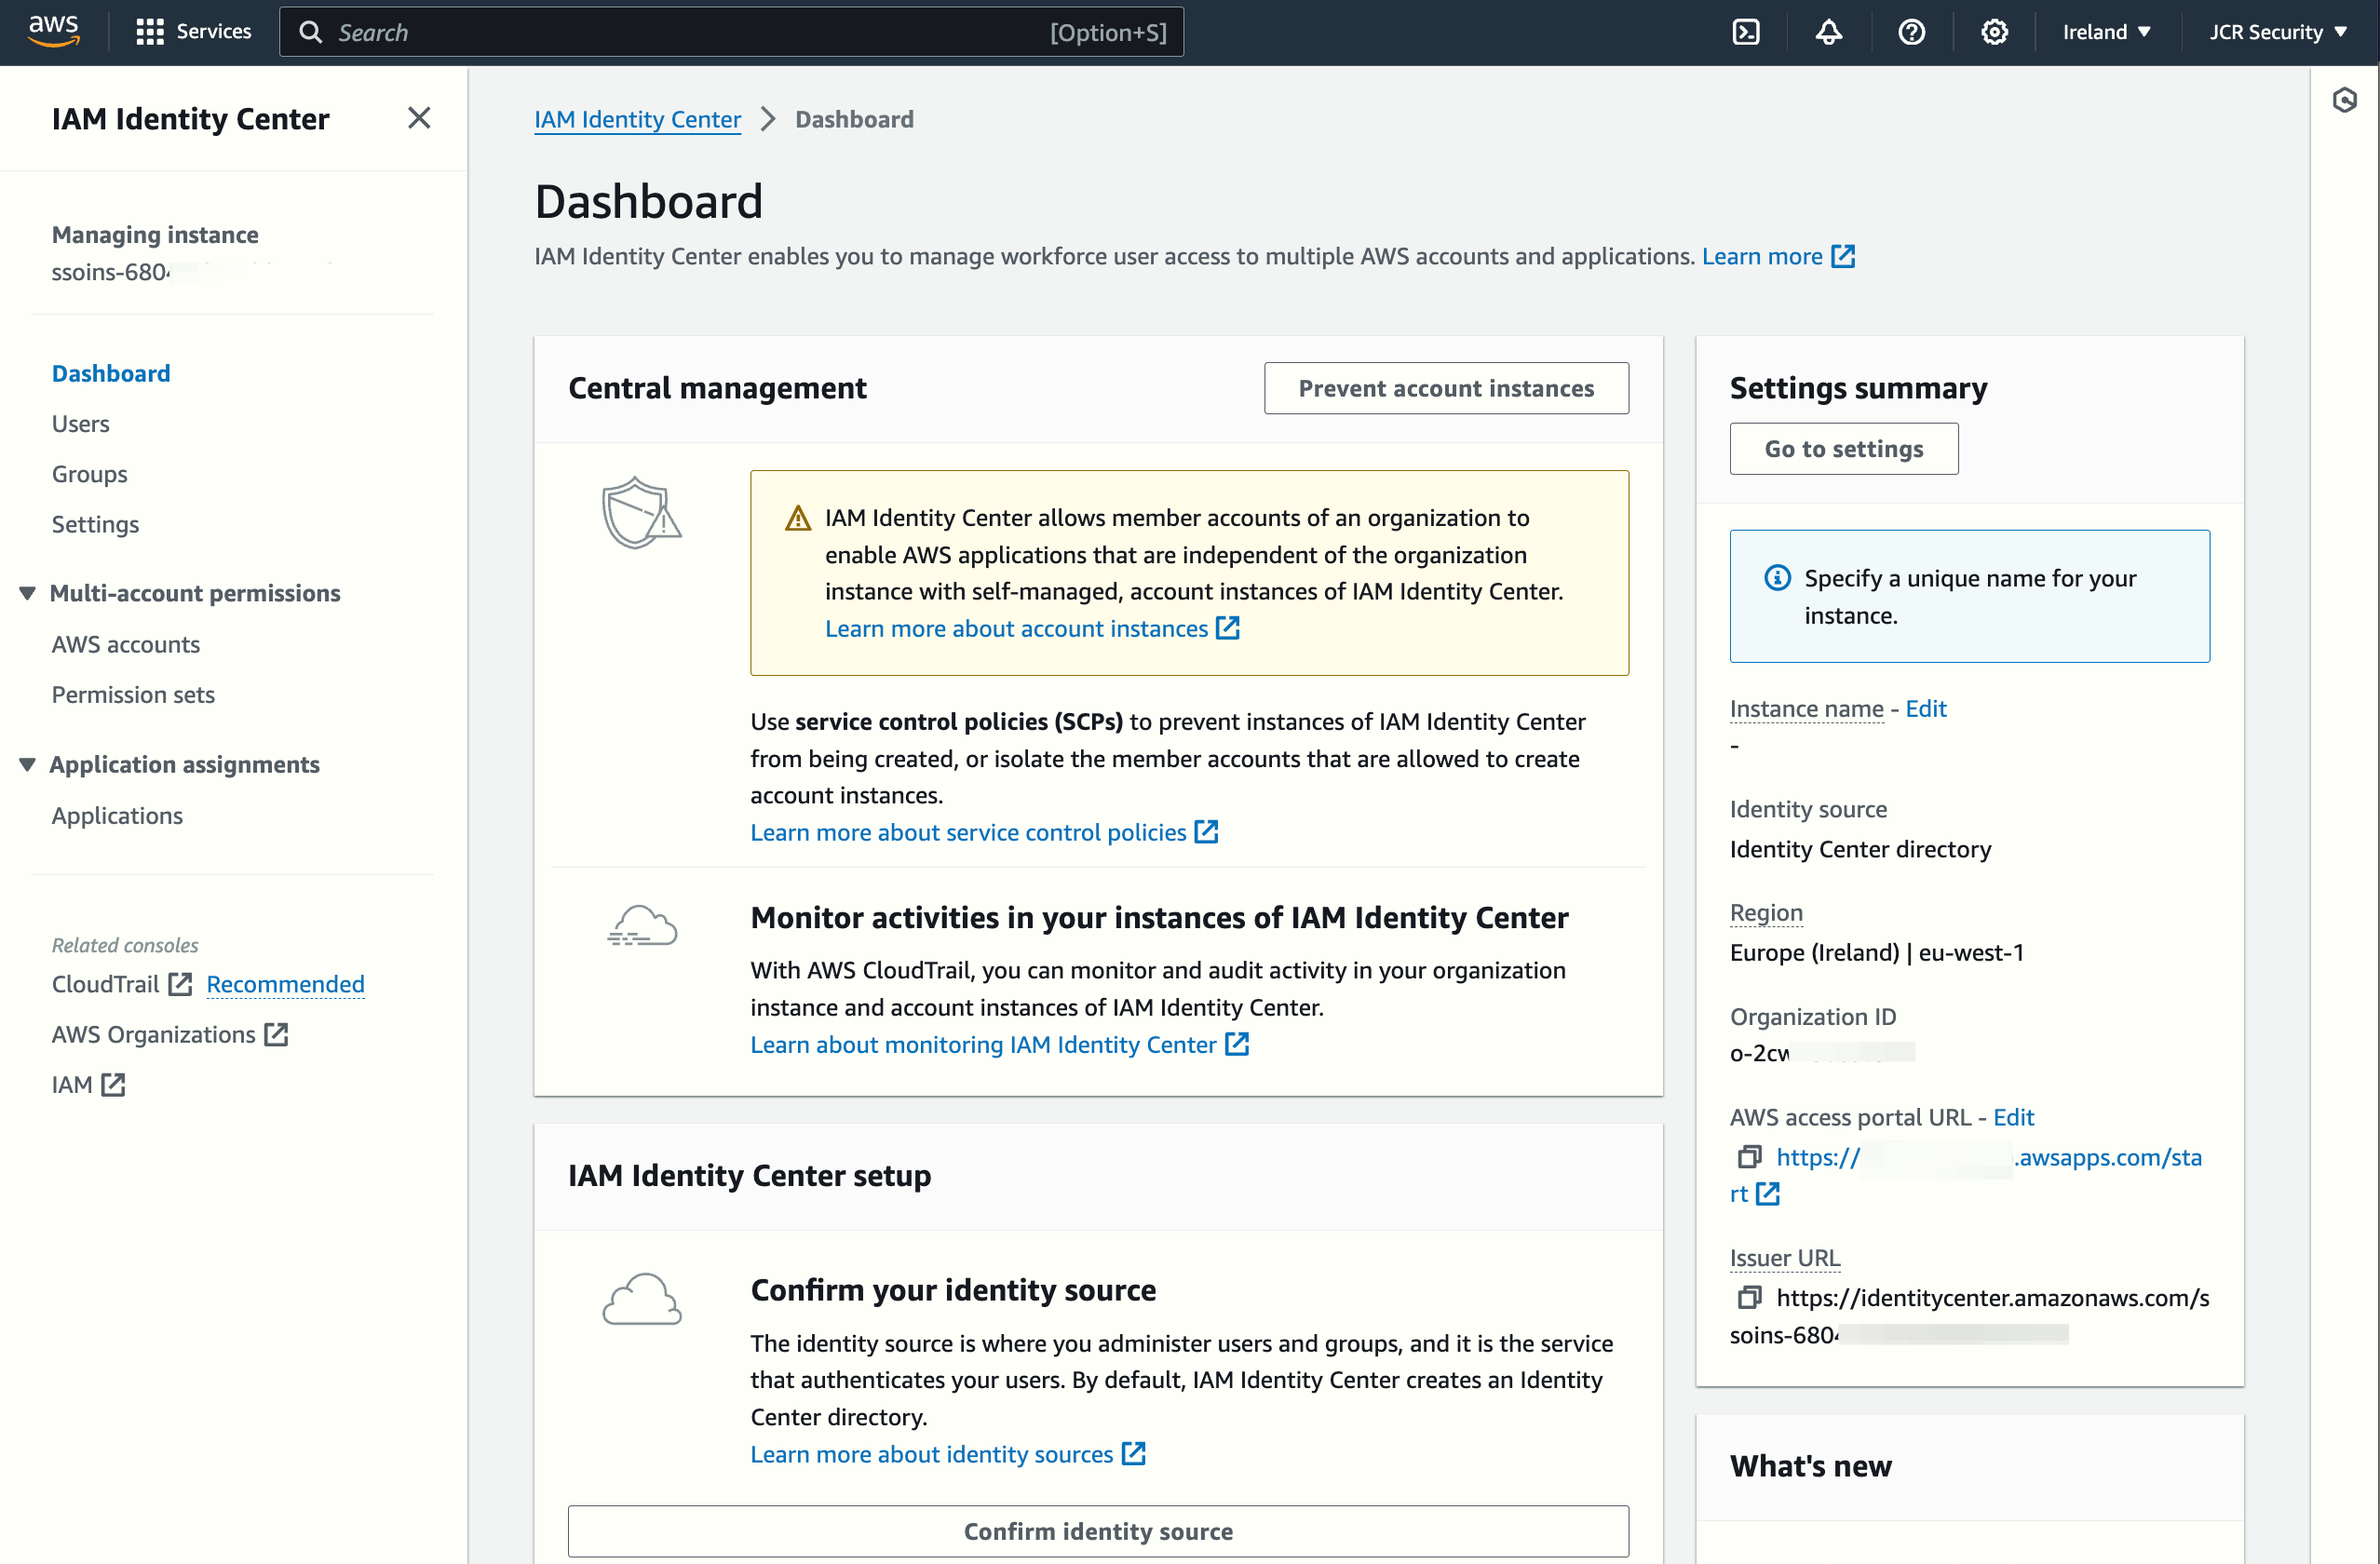Edit the Instance name
The width and height of the screenshot is (2380, 1564).
click(1925, 708)
